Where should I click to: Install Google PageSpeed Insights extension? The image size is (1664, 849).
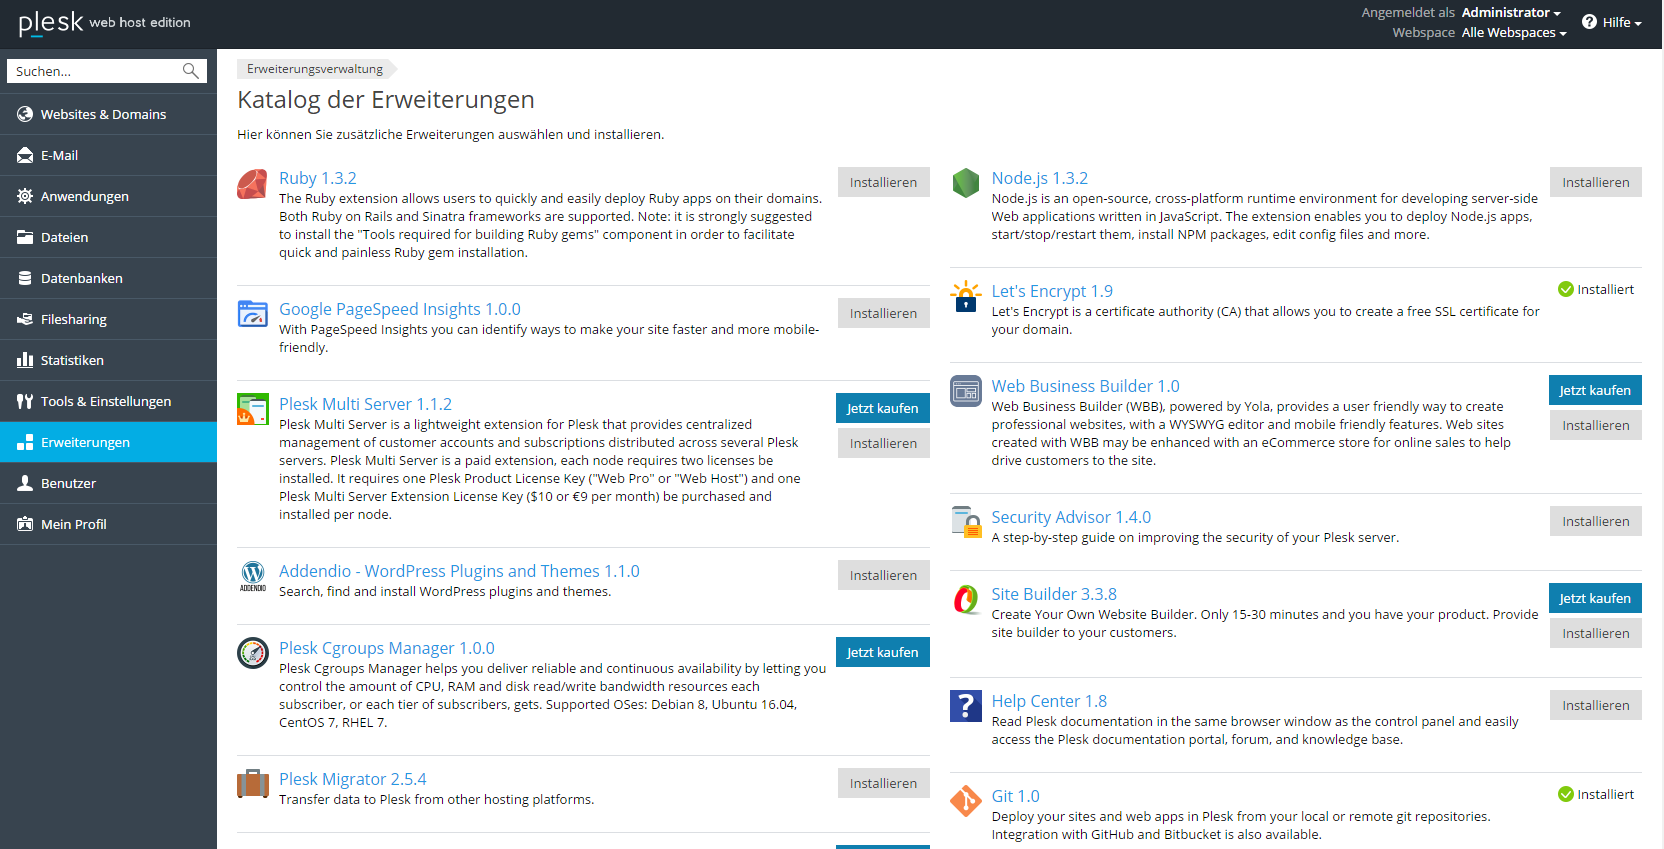pos(883,313)
